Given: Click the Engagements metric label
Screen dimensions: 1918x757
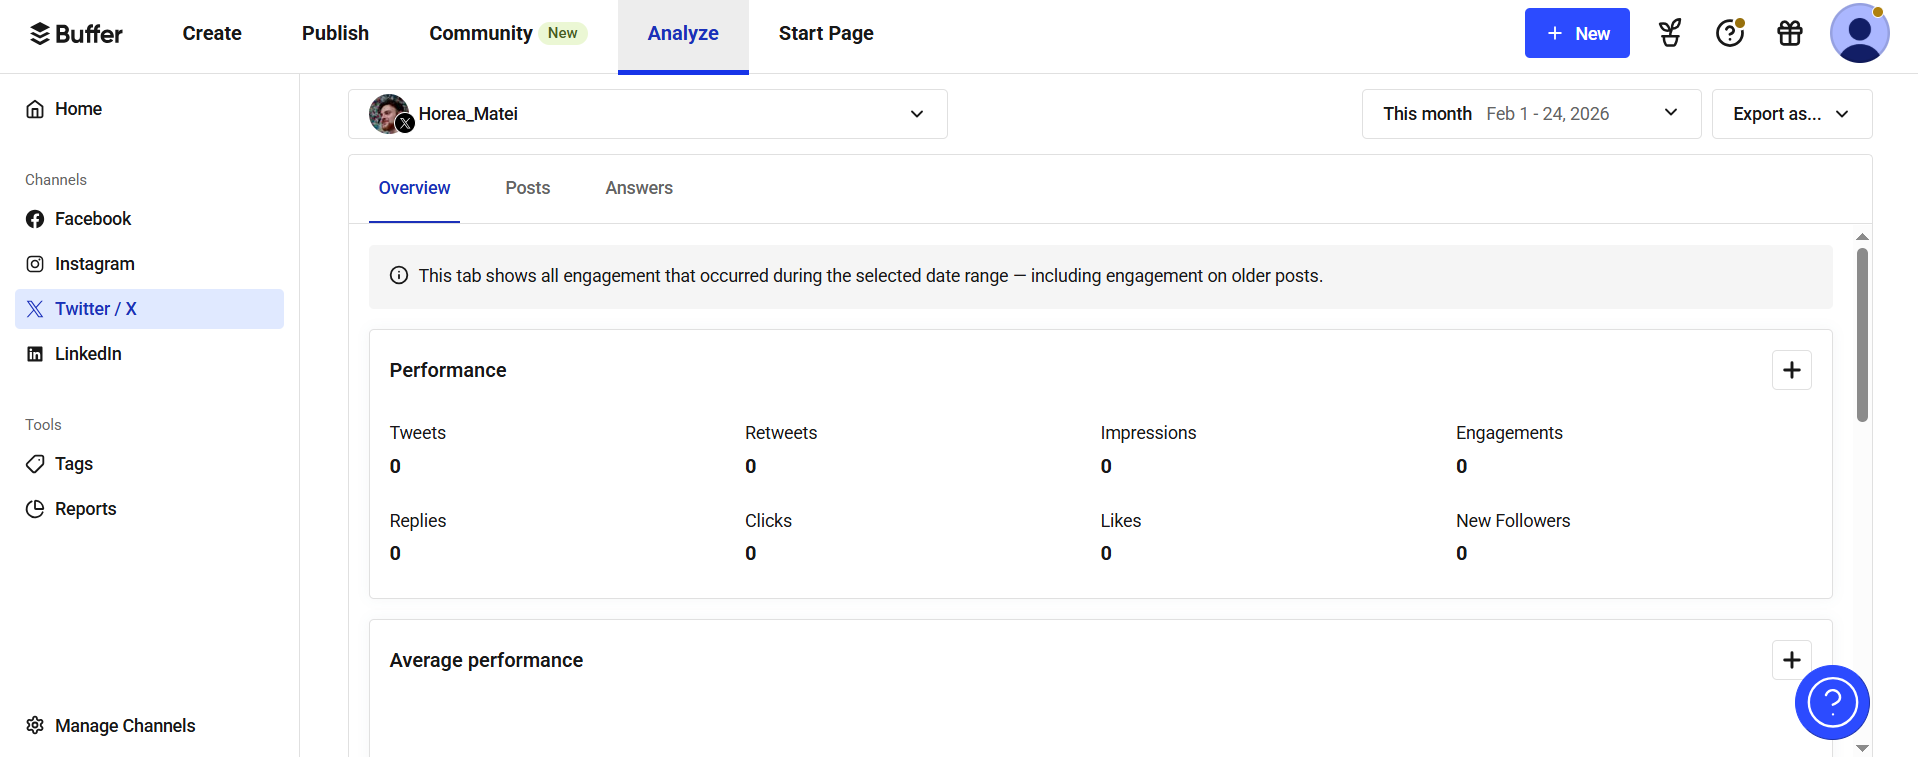Looking at the screenshot, I should [x=1509, y=433].
